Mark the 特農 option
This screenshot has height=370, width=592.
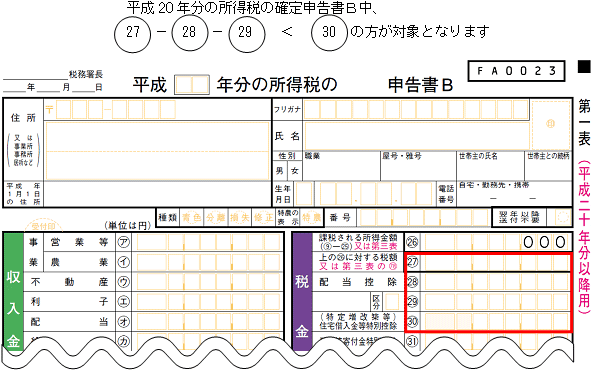[311, 217]
